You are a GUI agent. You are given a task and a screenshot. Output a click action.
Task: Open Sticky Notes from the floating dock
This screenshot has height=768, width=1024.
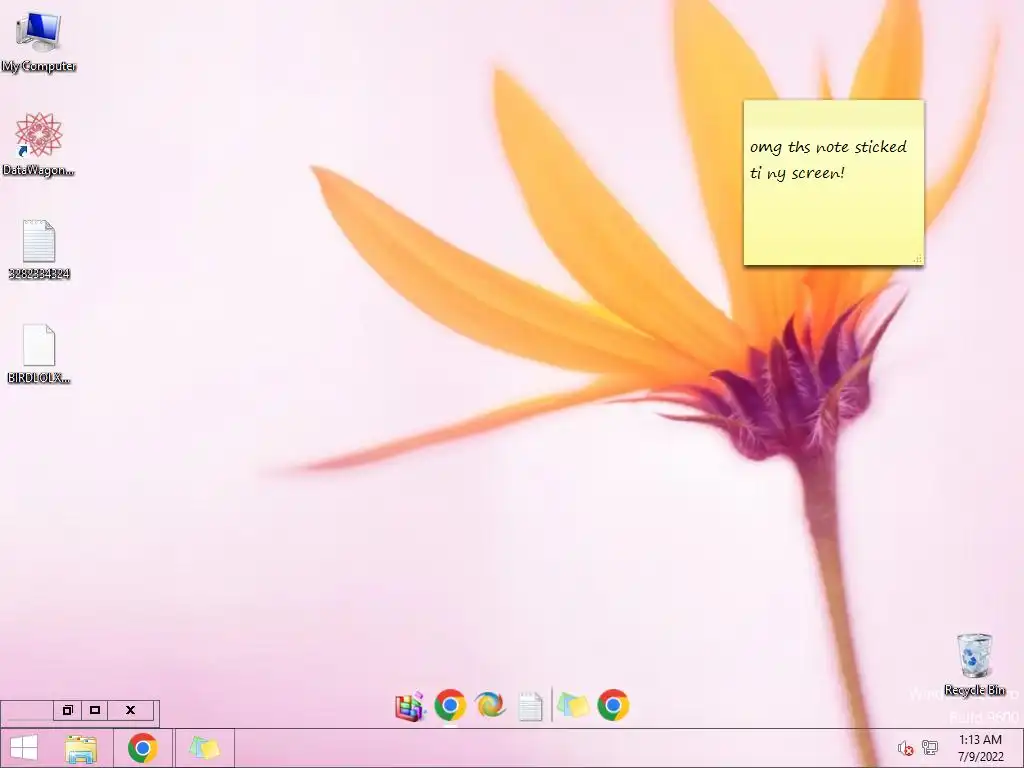[x=573, y=706]
